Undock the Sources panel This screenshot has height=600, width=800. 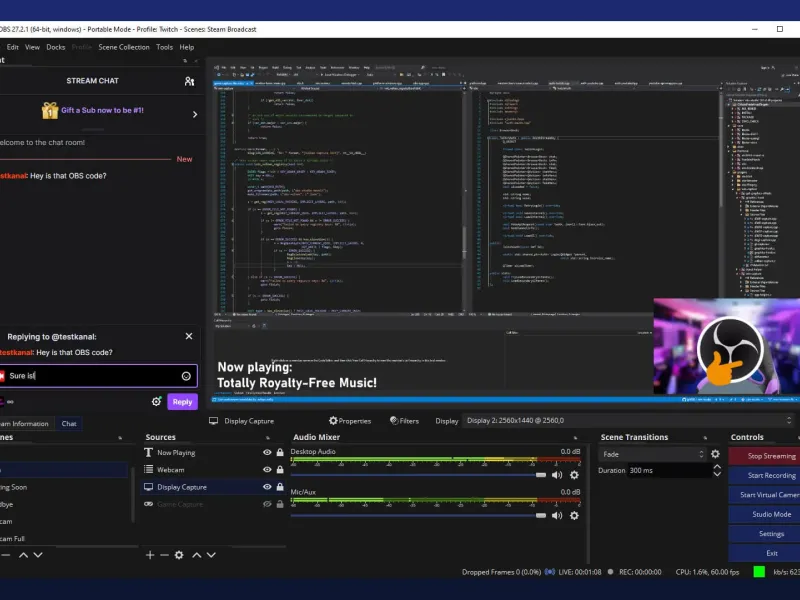(x=268, y=438)
